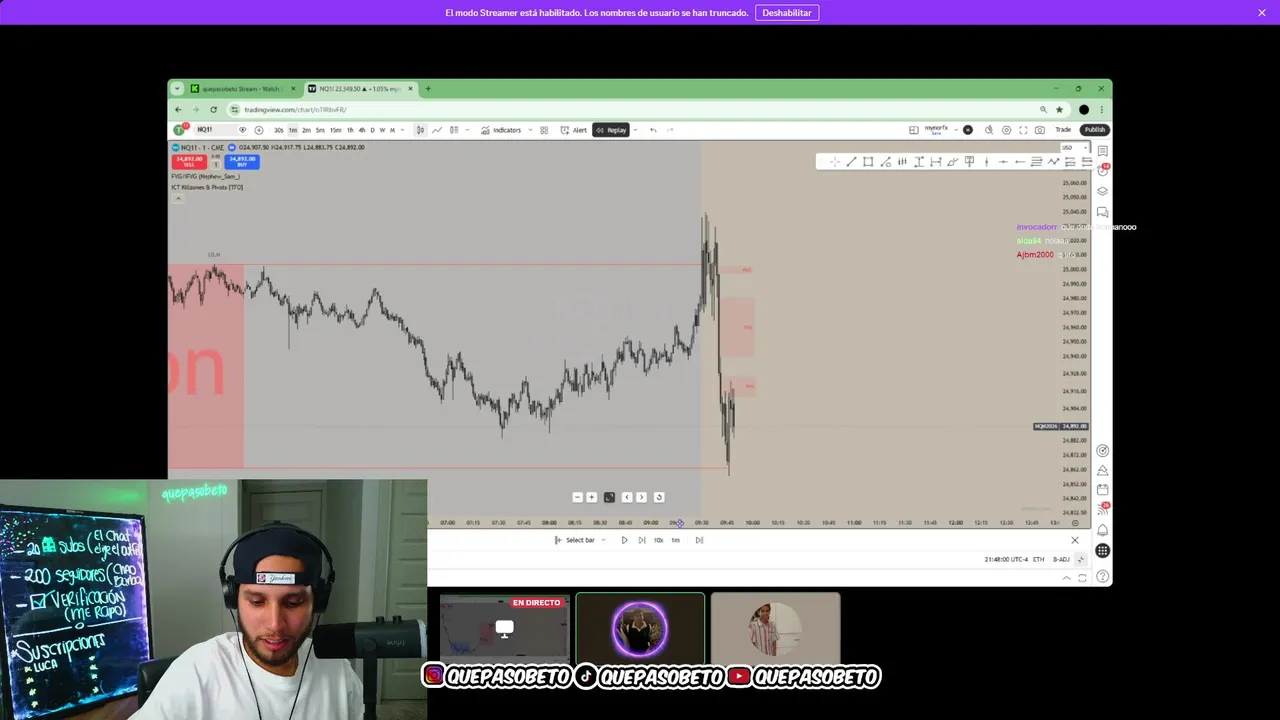The image size is (1280, 720).
Task: Open the Indicators menu
Action: point(501,130)
